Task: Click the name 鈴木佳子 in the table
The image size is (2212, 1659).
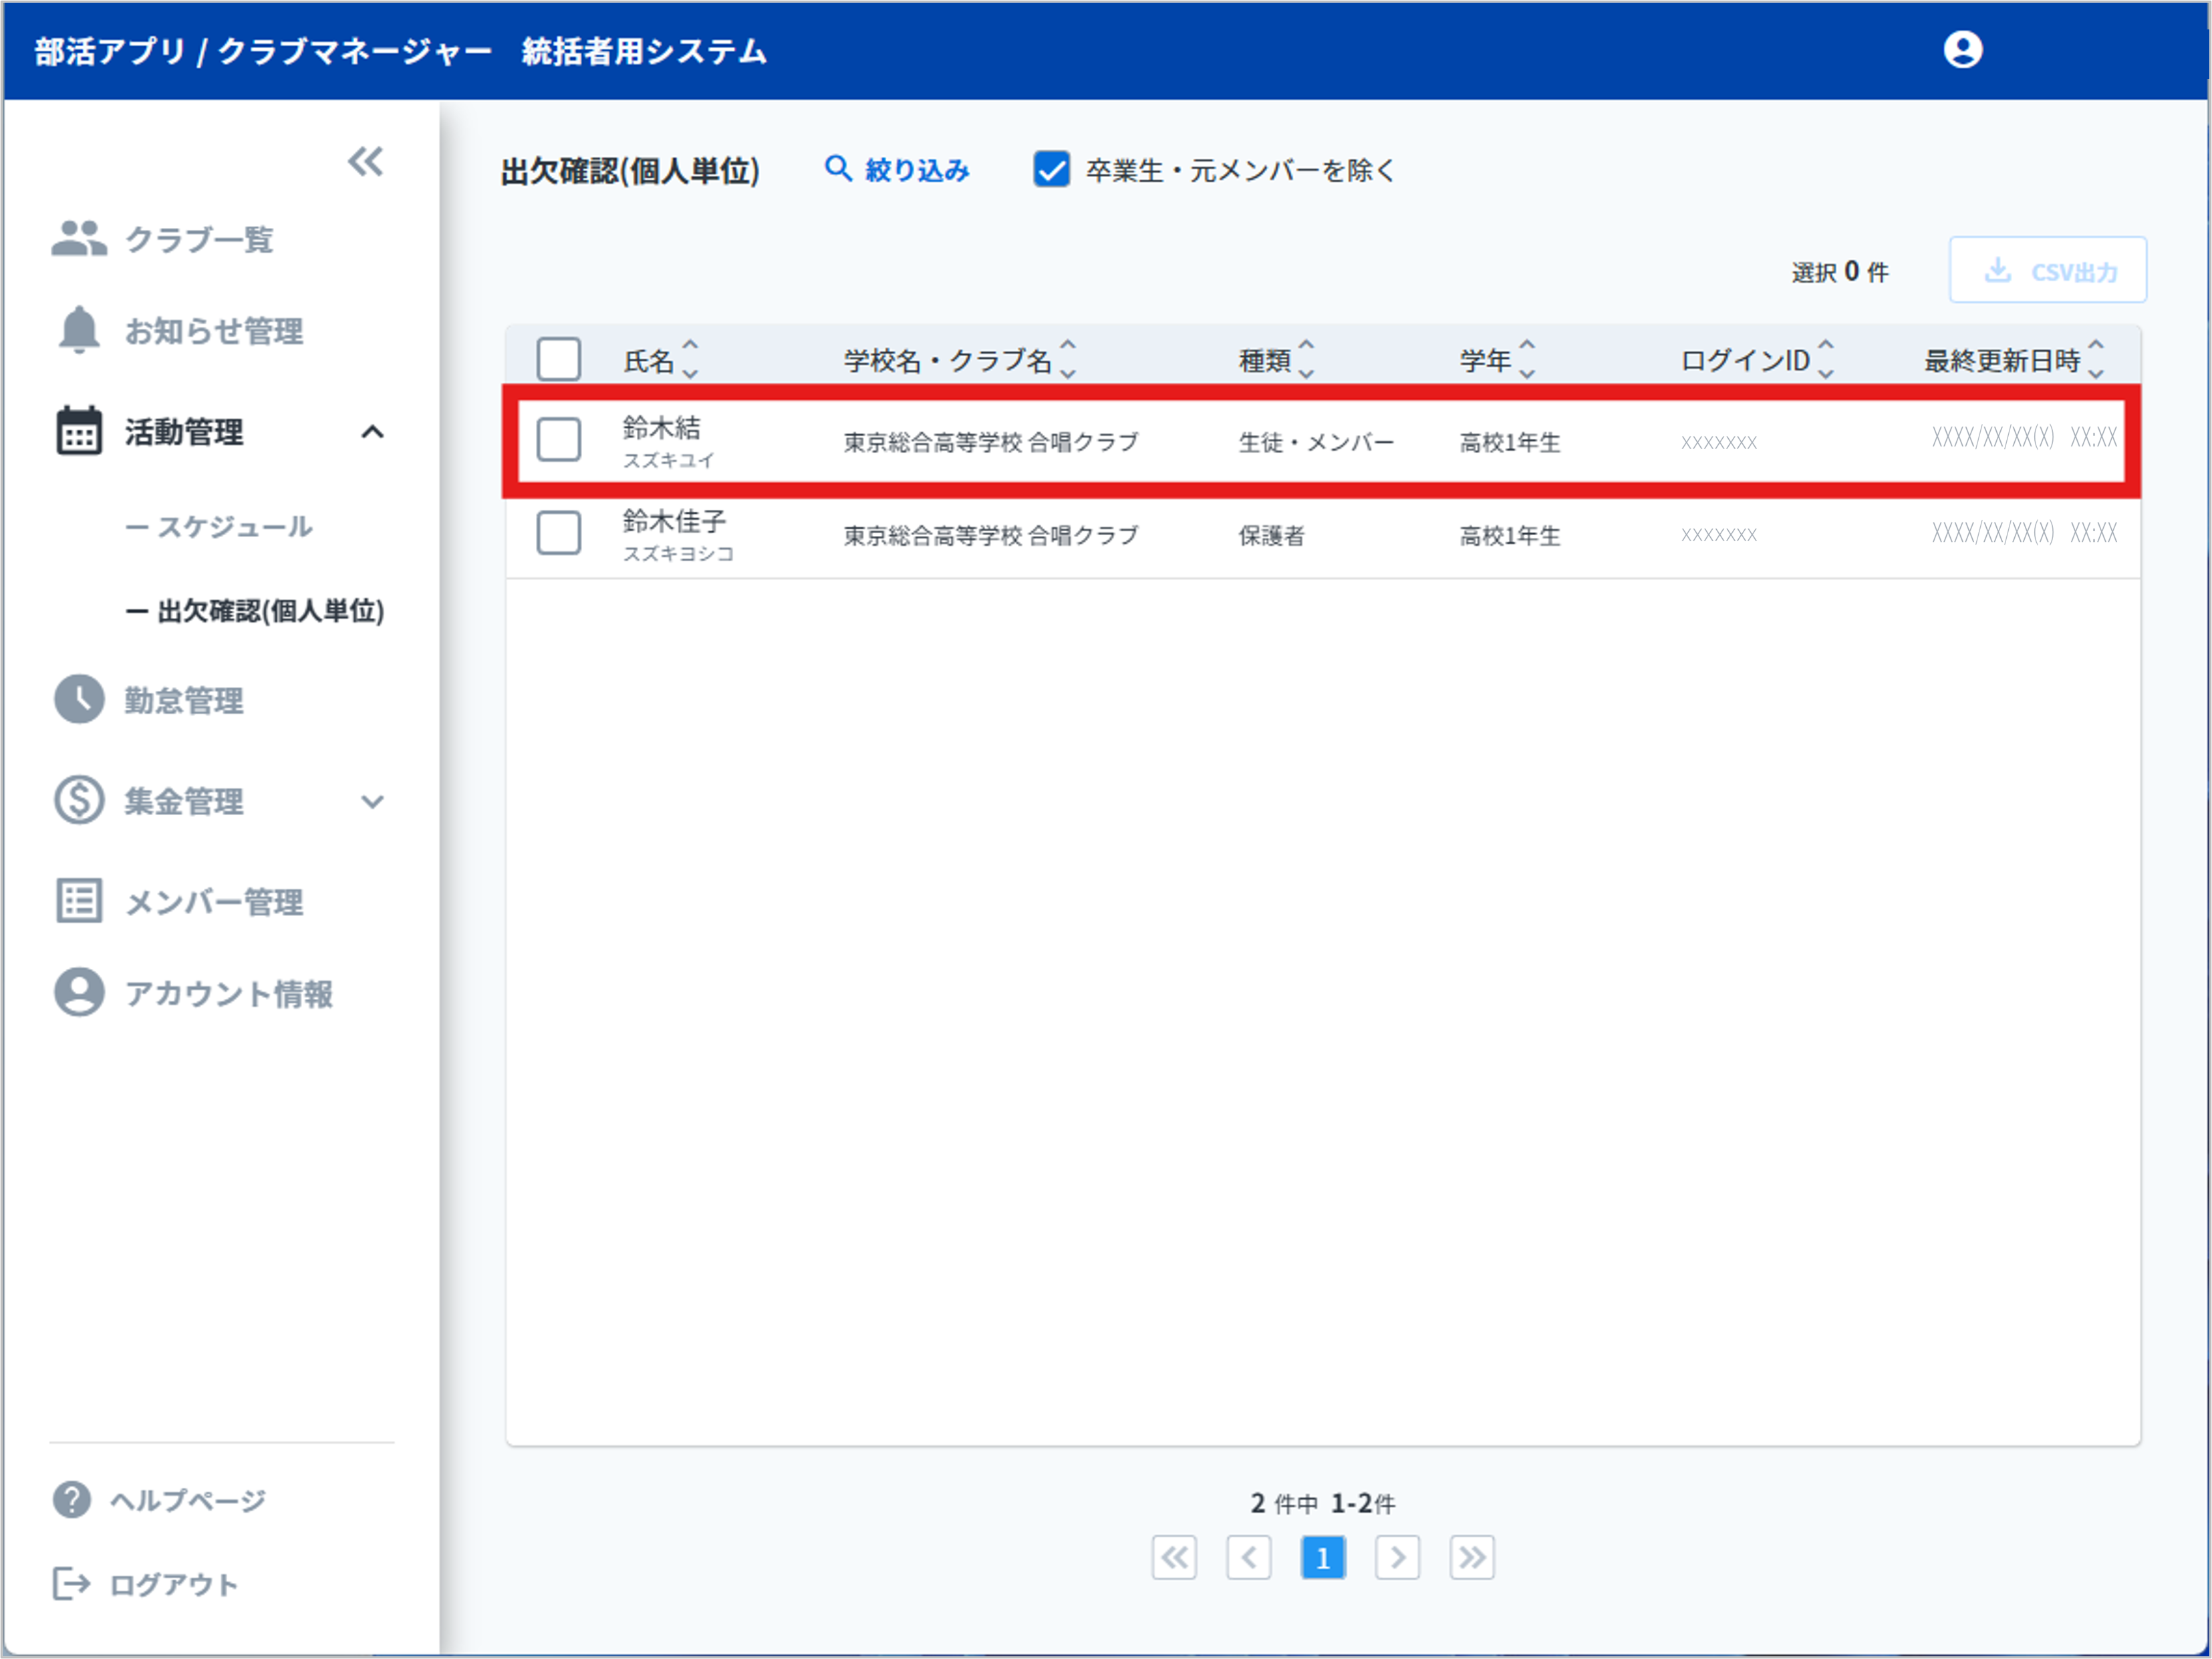Action: [674, 520]
